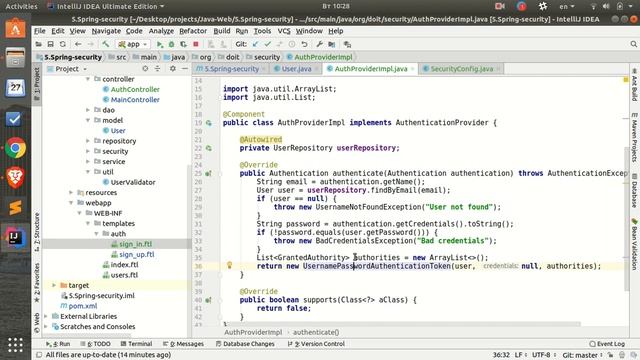Viewport: 640px width, 360px height.
Task: Expand External Libraries node
Action: click(x=46, y=316)
